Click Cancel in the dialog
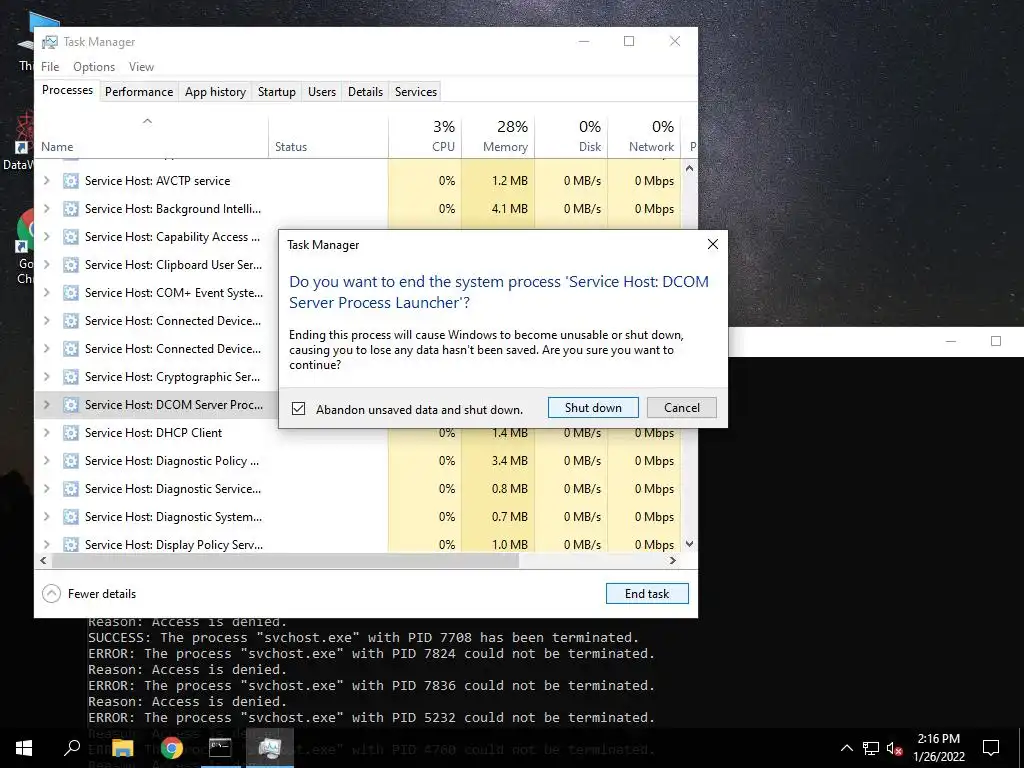The width and height of the screenshot is (1024, 768). pyautogui.click(x=682, y=408)
